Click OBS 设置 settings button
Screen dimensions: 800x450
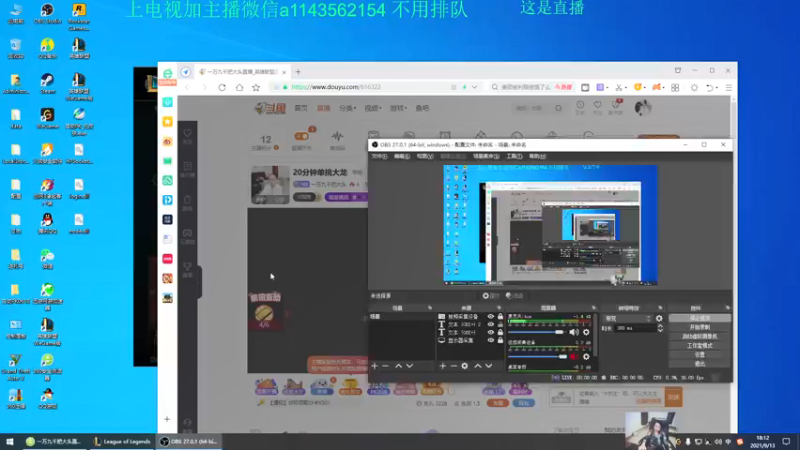(x=699, y=355)
